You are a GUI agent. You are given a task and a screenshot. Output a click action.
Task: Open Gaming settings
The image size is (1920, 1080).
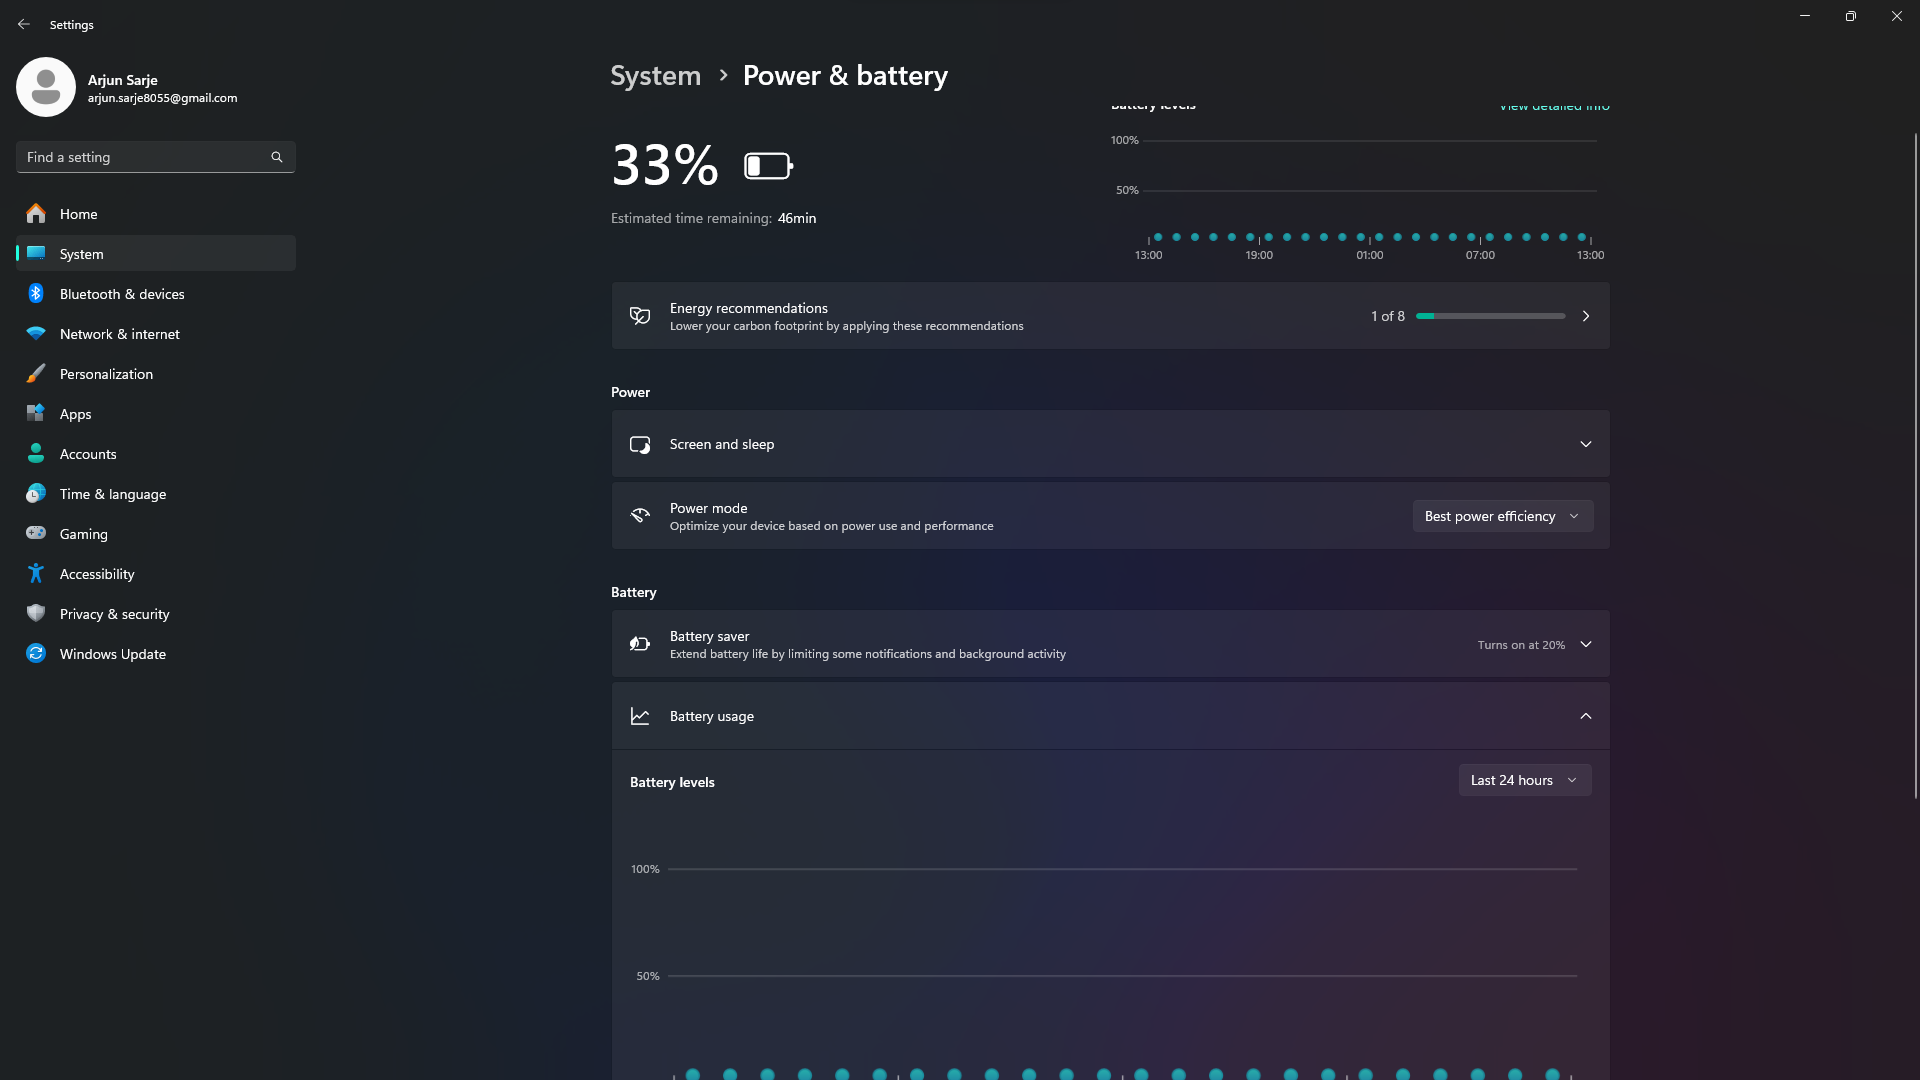[83, 533]
